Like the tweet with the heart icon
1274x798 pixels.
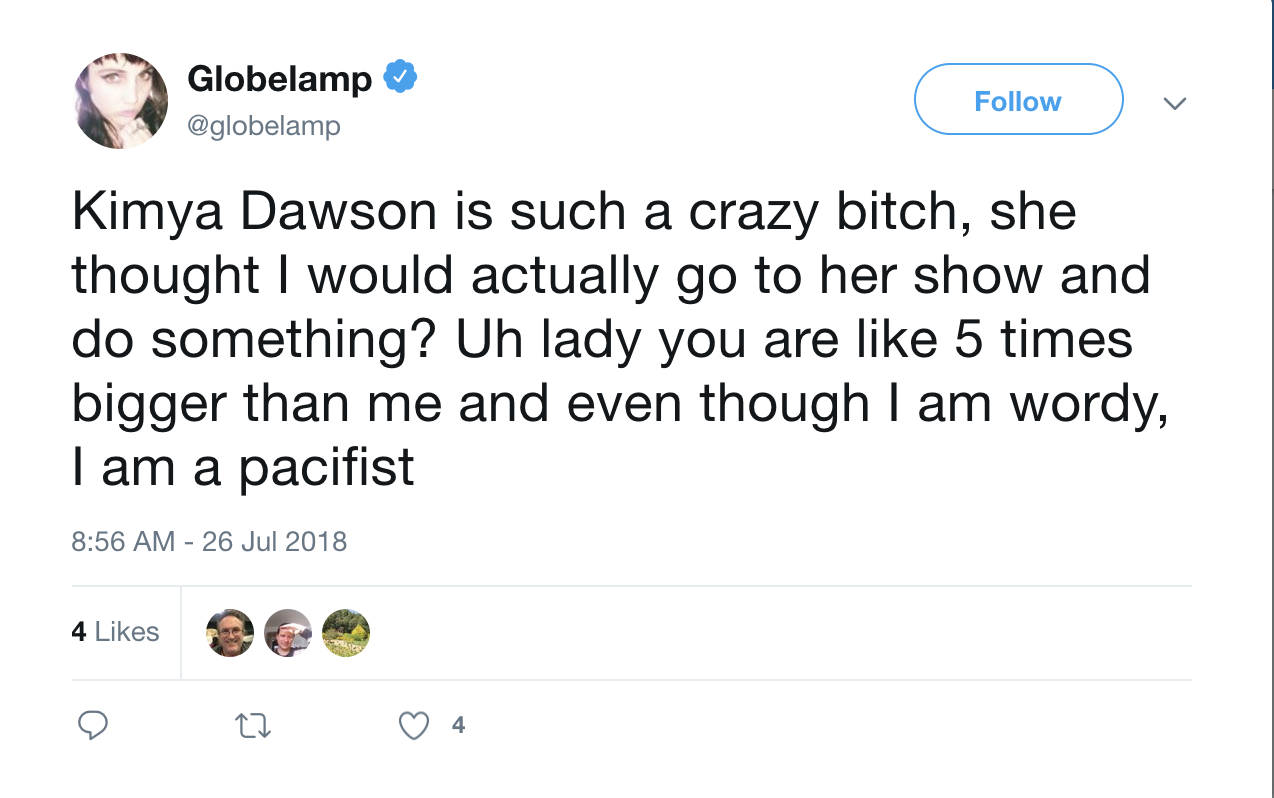[413, 725]
